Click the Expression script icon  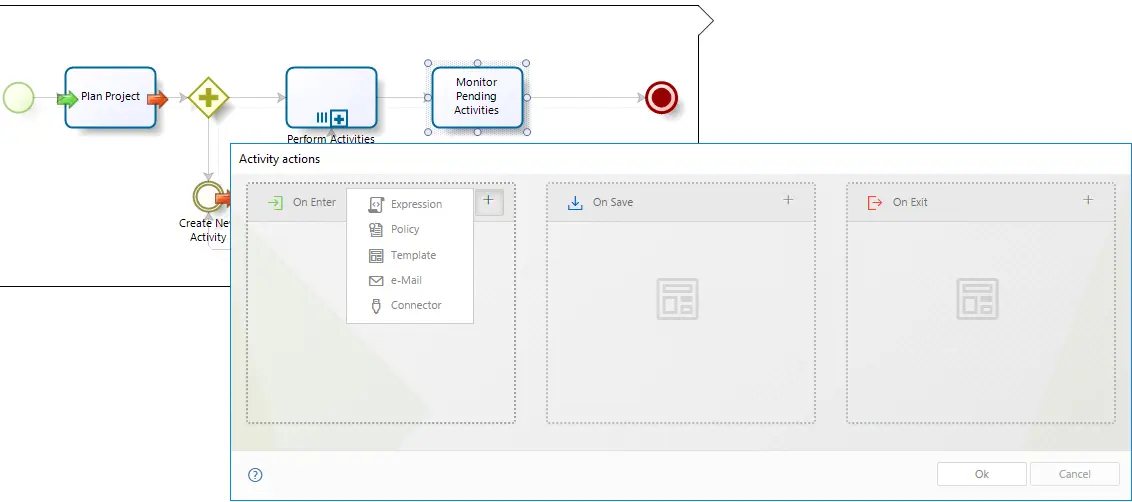click(x=375, y=204)
